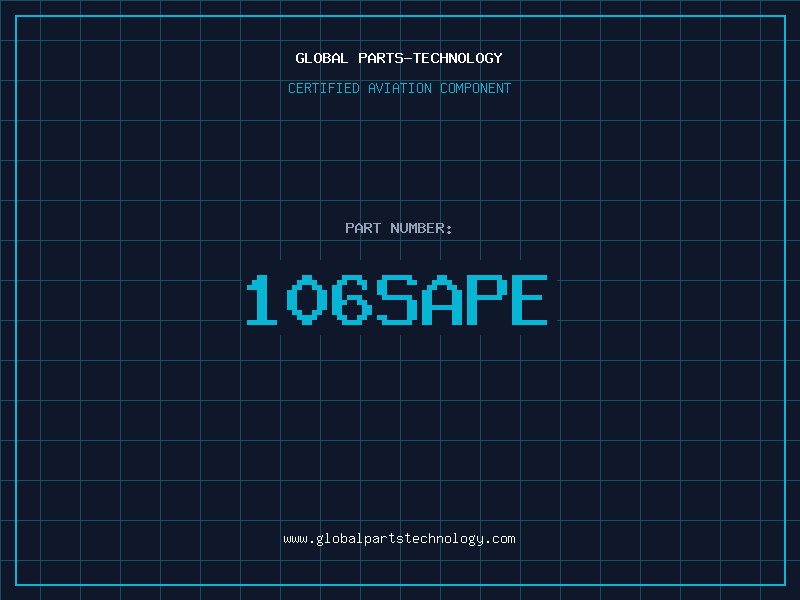The image size is (800, 600).
Task: Click the PART NUMBER: label
Action: (398, 228)
